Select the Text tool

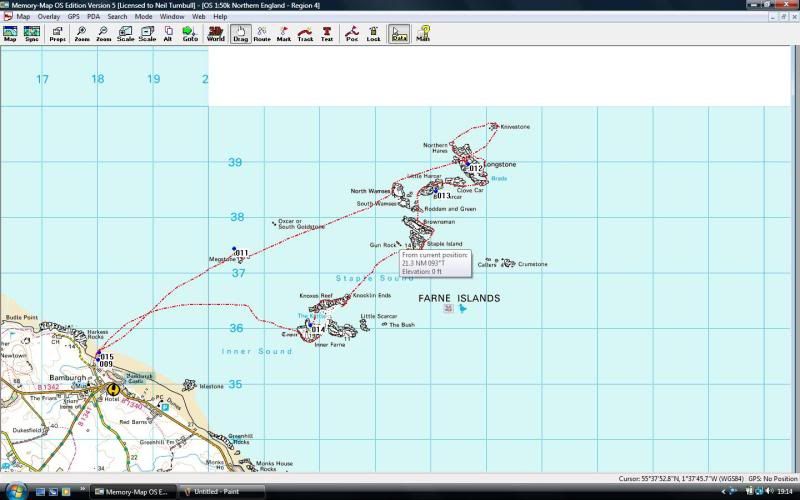(327, 33)
